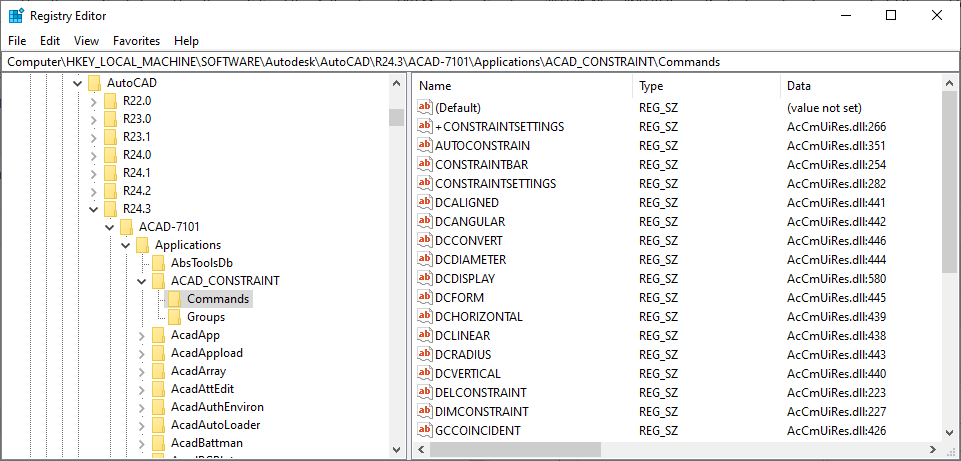The image size is (961, 461).
Task: Expand the R22.0 key
Action: (x=93, y=101)
